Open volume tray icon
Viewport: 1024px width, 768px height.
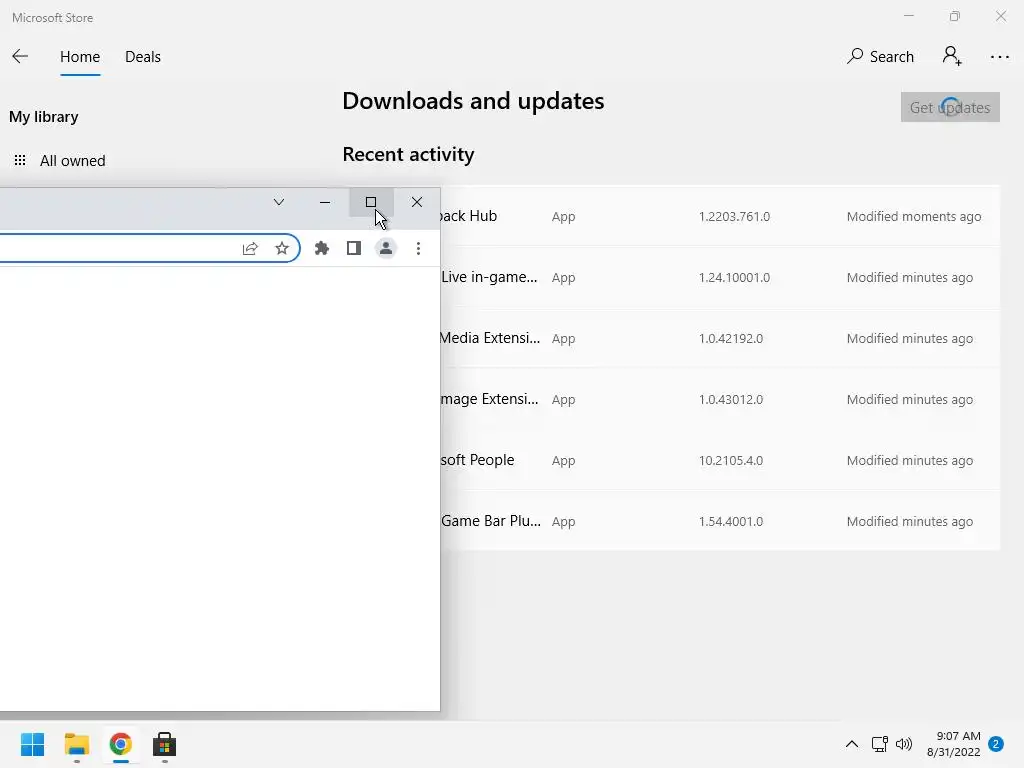point(904,744)
